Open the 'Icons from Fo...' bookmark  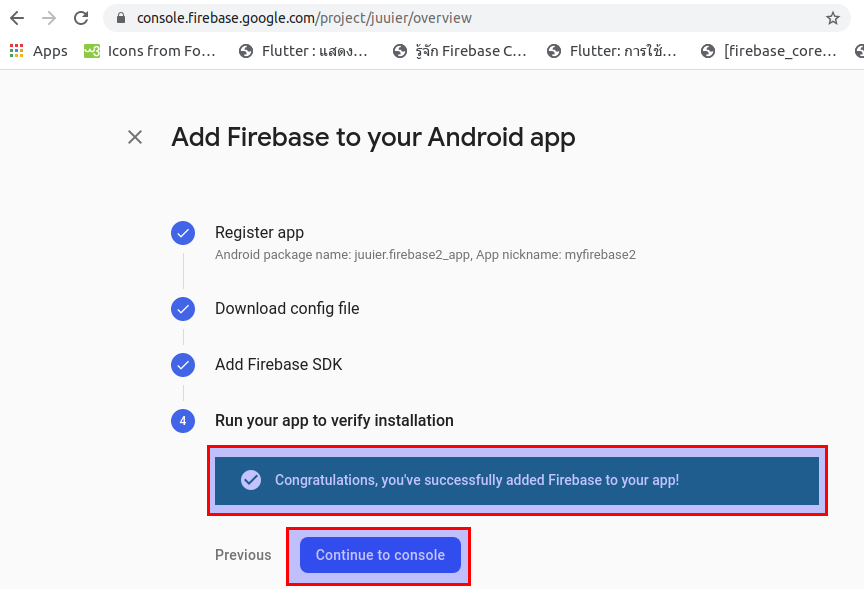(150, 50)
